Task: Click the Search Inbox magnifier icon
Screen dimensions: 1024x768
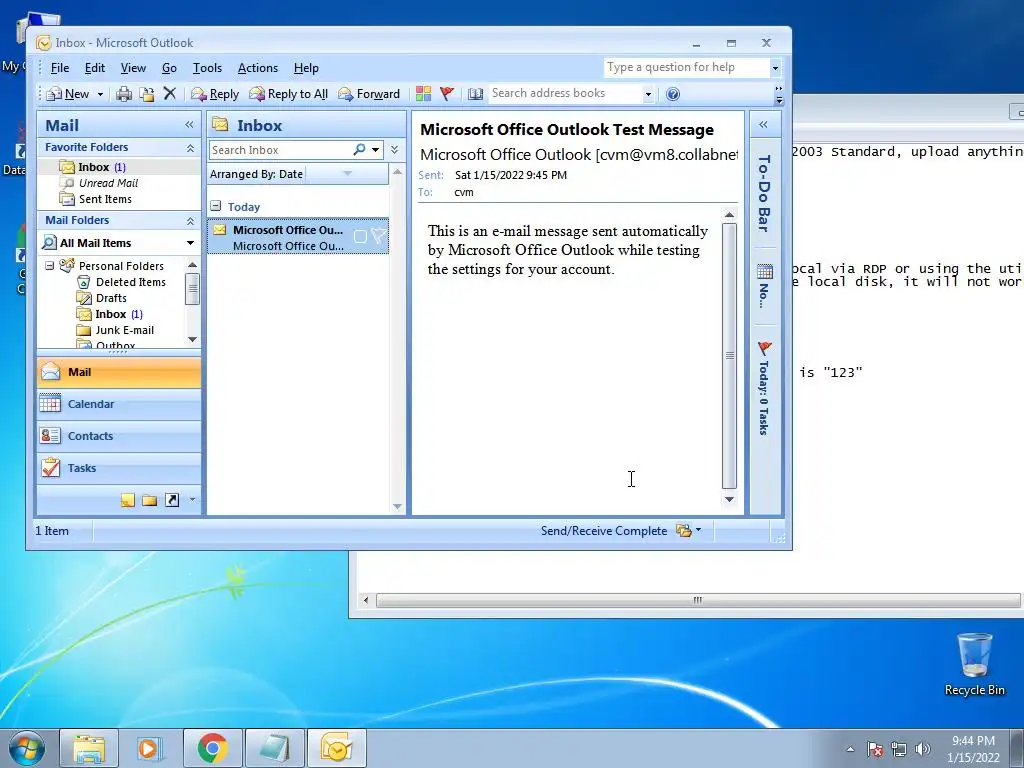Action: 359,150
